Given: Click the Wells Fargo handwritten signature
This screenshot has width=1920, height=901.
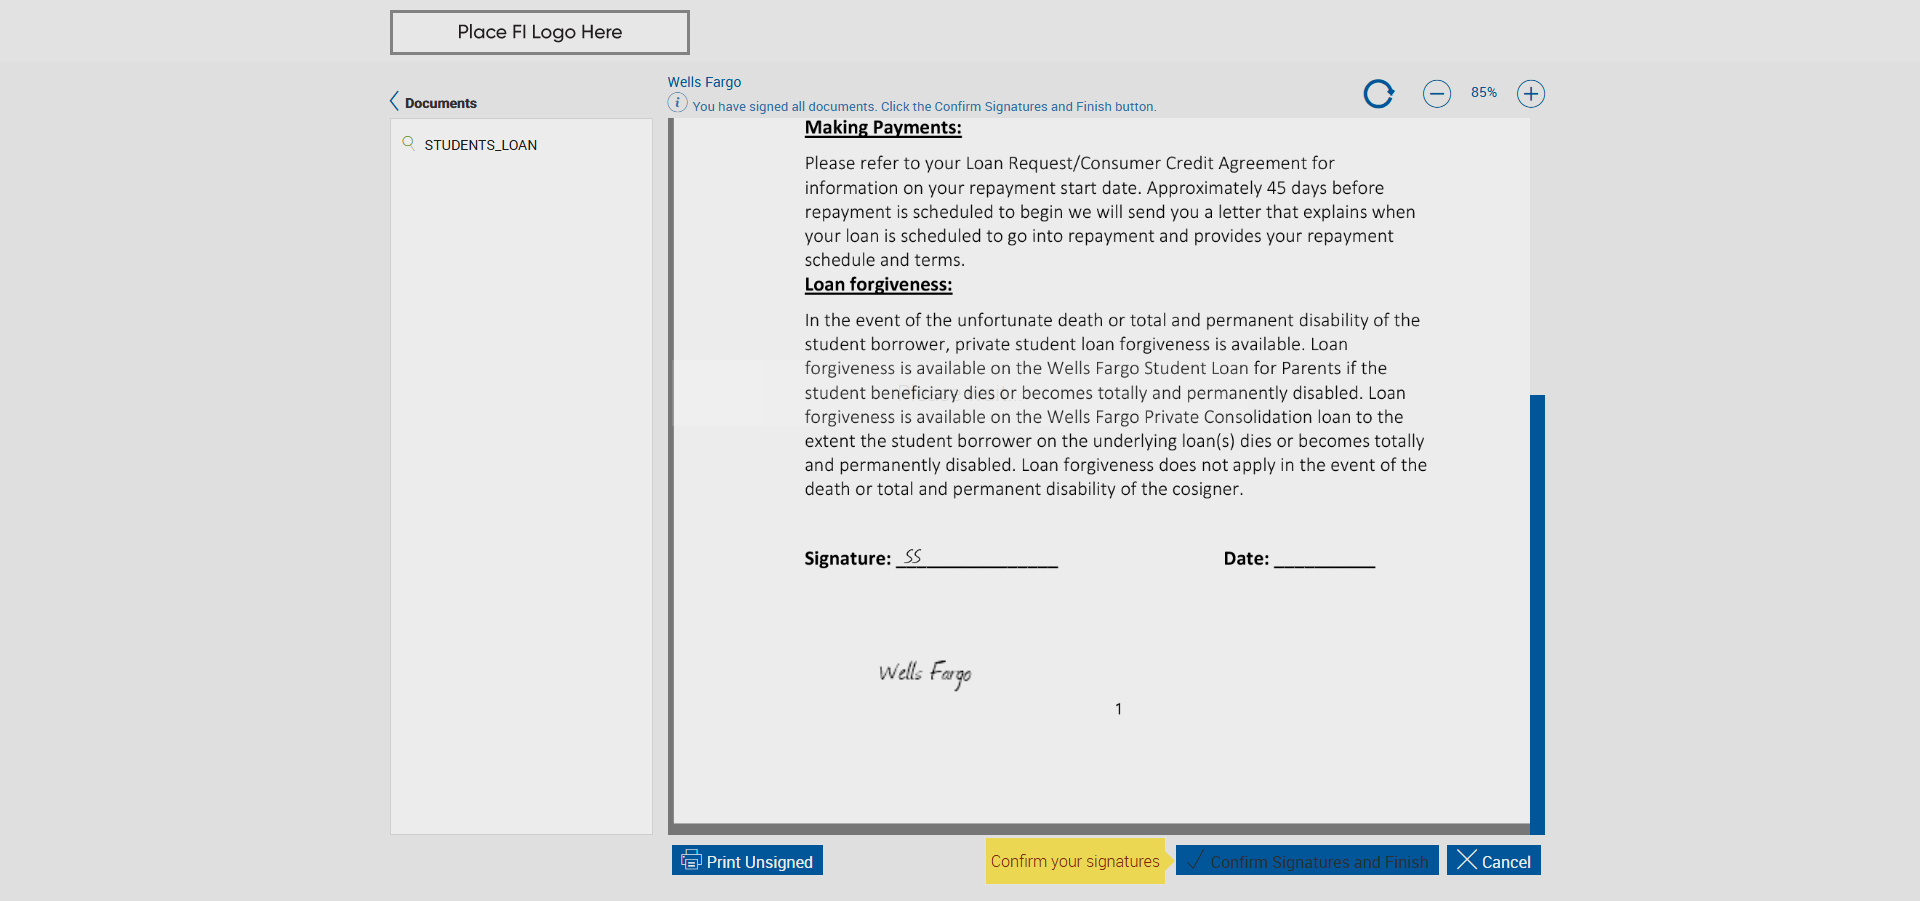Looking at the screenshot, I should click(x=925, y=673).
